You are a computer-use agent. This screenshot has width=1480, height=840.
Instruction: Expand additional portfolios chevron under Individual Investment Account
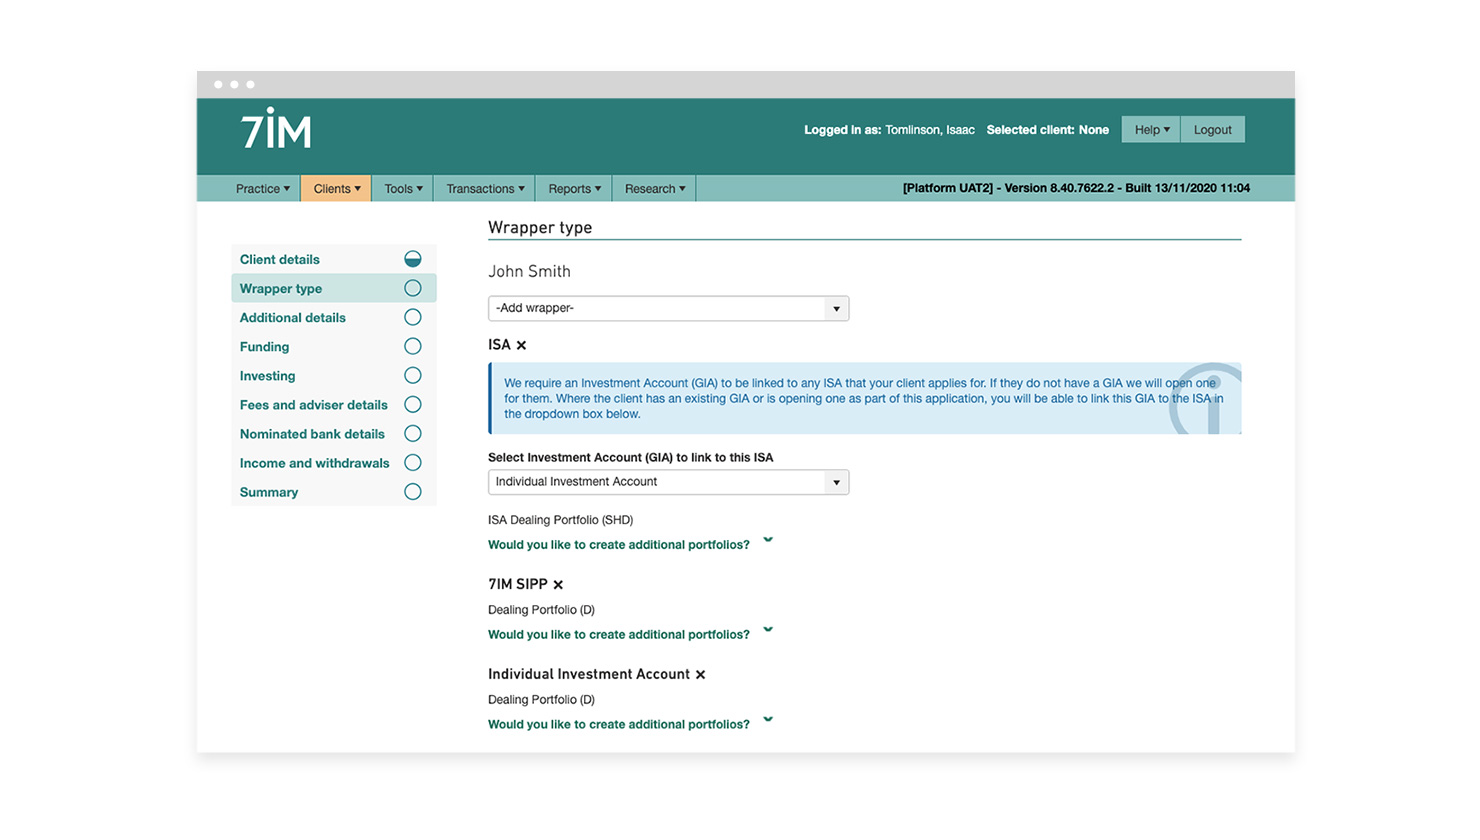click(x=768, y=720)
